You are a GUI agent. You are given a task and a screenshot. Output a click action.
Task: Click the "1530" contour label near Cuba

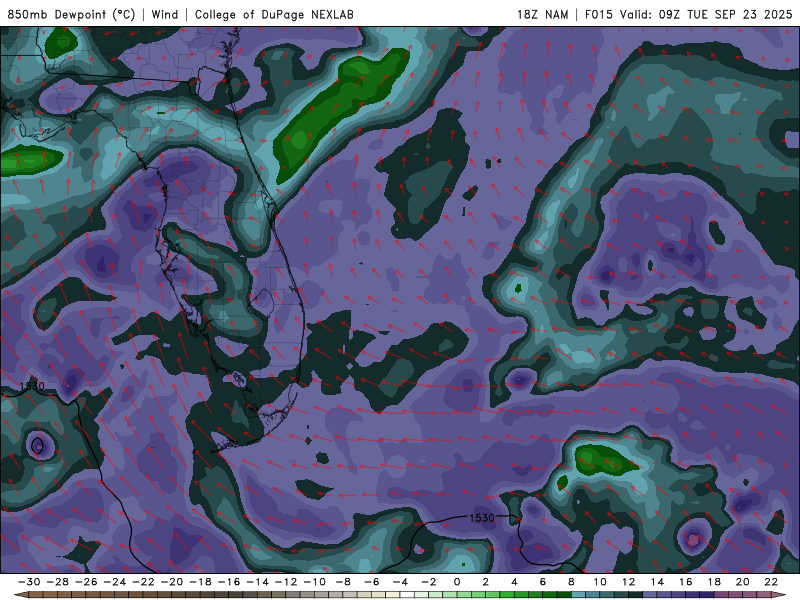(482, 518)
